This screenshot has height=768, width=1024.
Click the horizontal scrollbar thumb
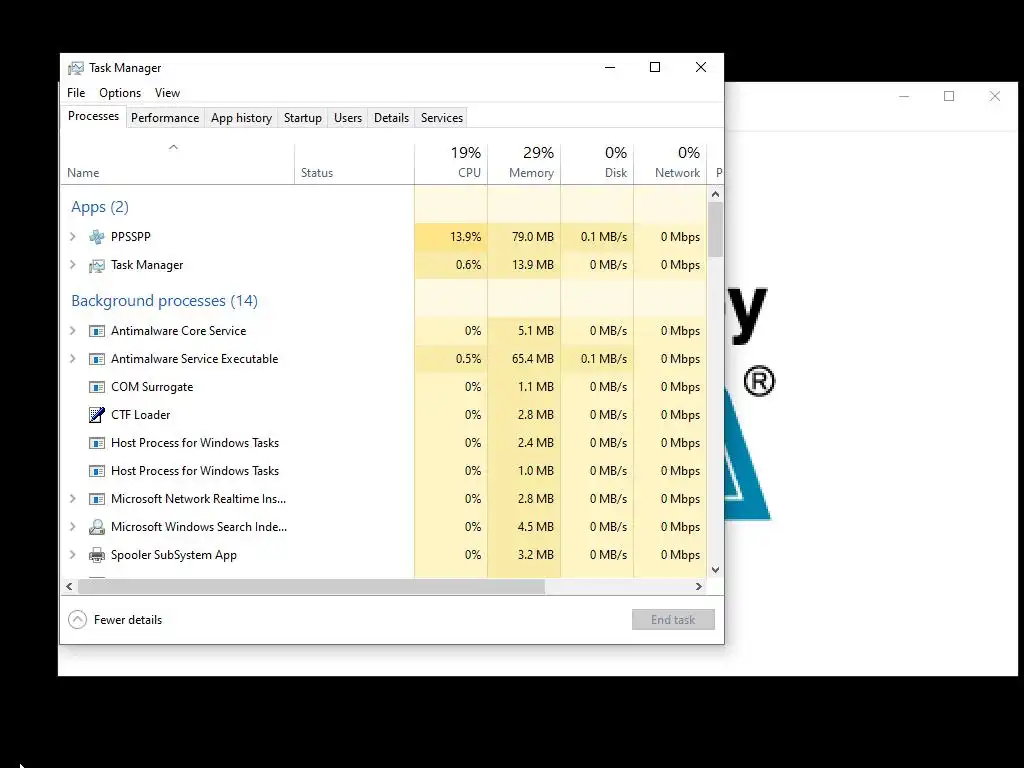click(x=311, y=586)
